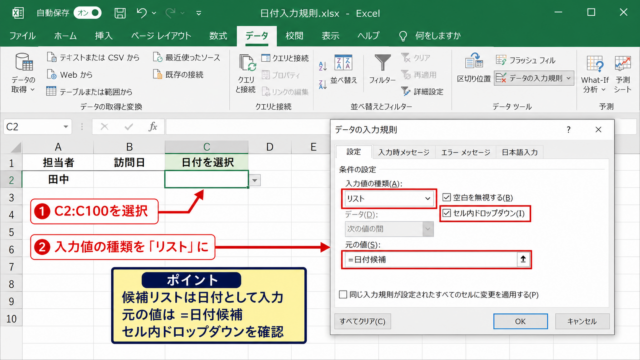Image resolution: width=640 pixels, height=360 pixels.
Task: Sort ascending A to Z
Action: (x=323, y=65)
